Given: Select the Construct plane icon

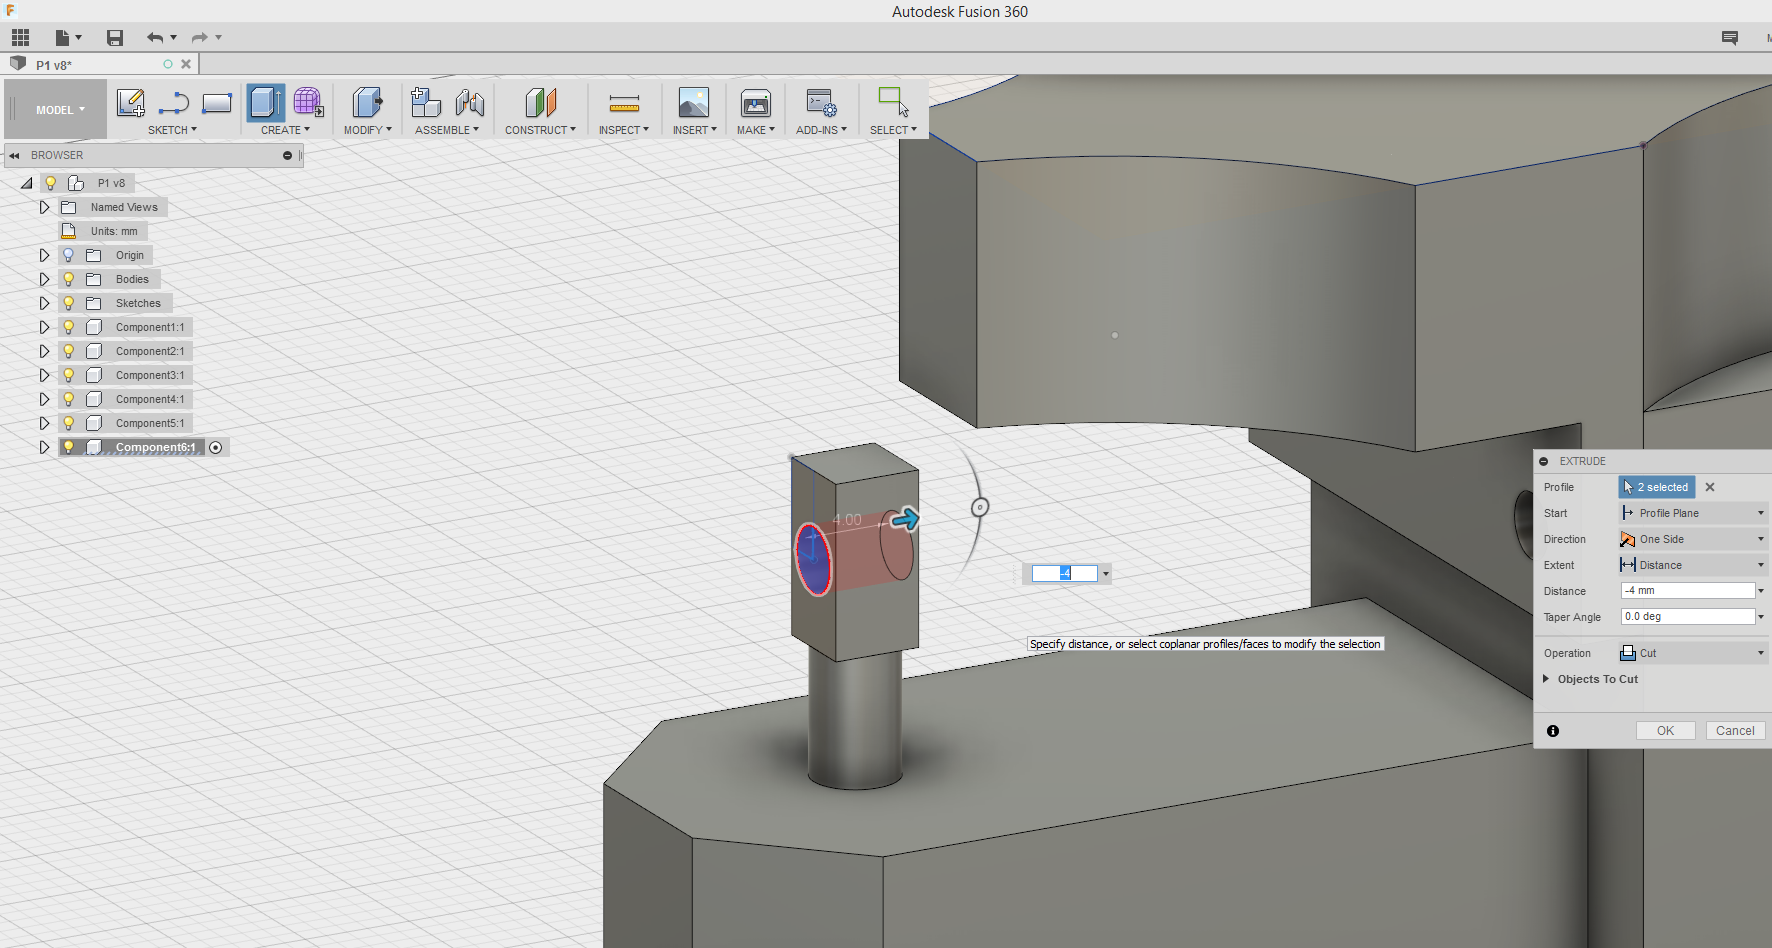Looking at the screenshot, I should [541, 102].
